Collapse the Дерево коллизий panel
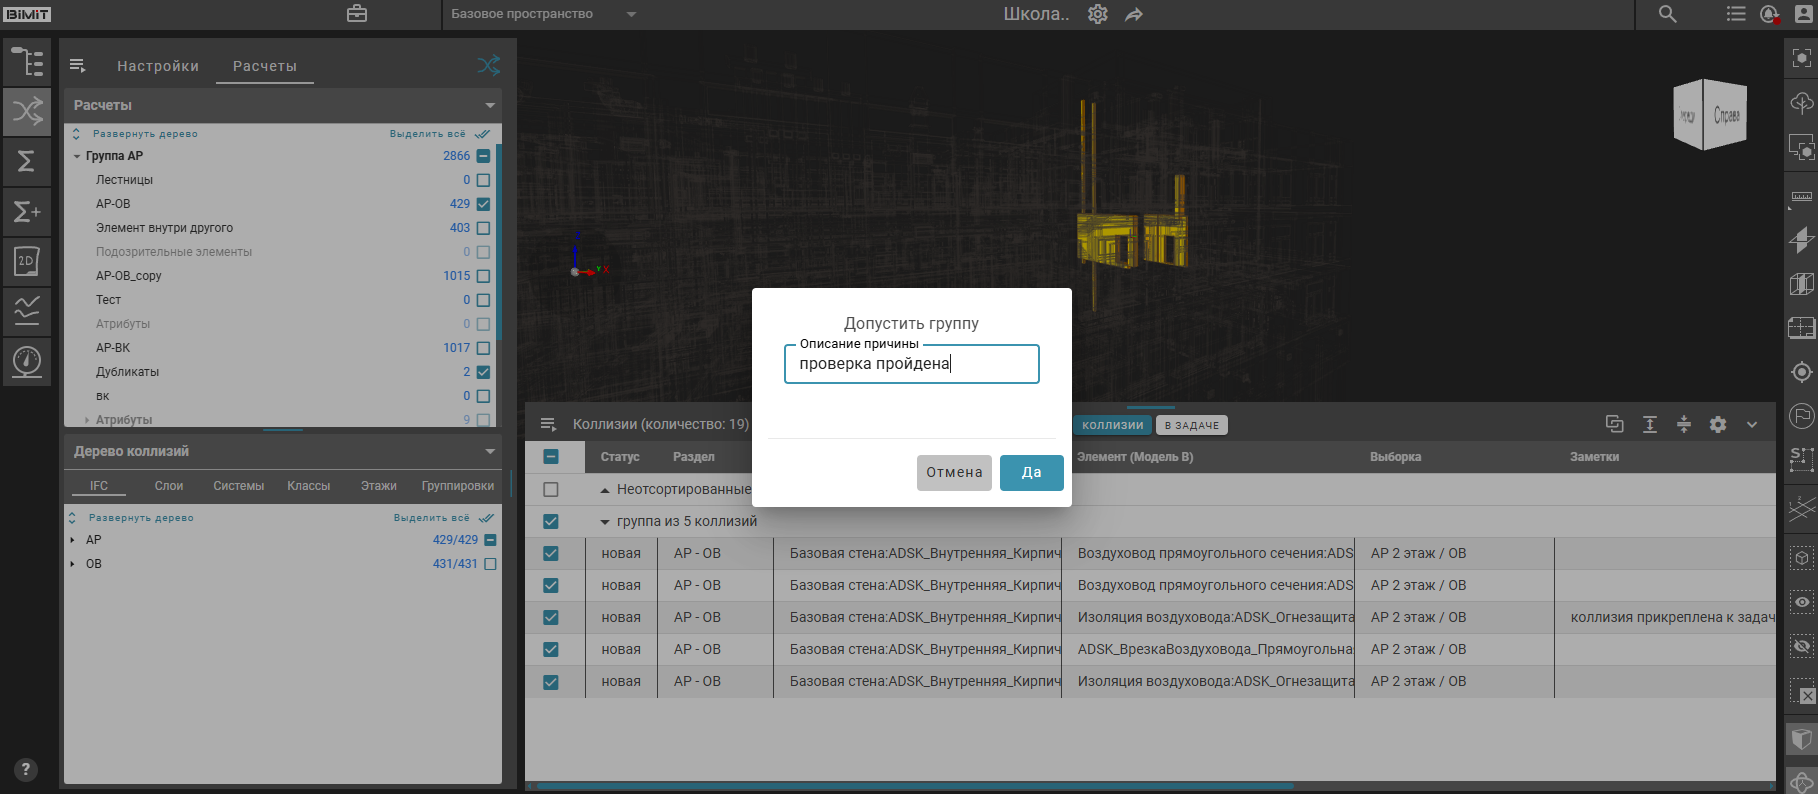 [x=490, y=452]
